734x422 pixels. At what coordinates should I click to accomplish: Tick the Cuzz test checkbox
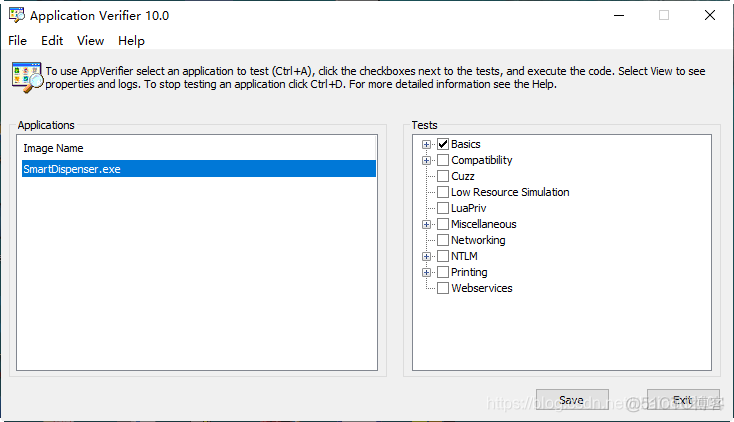pyautogui.click(x=443, y=176)
